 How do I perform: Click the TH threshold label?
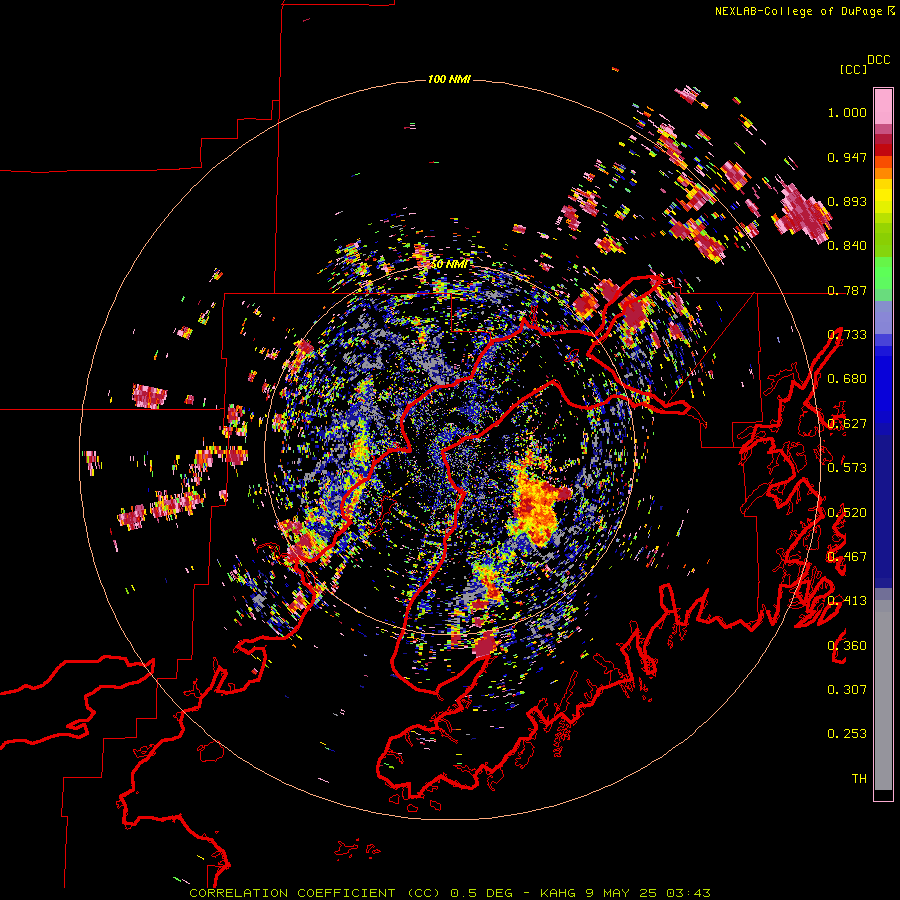pos(859,779)
